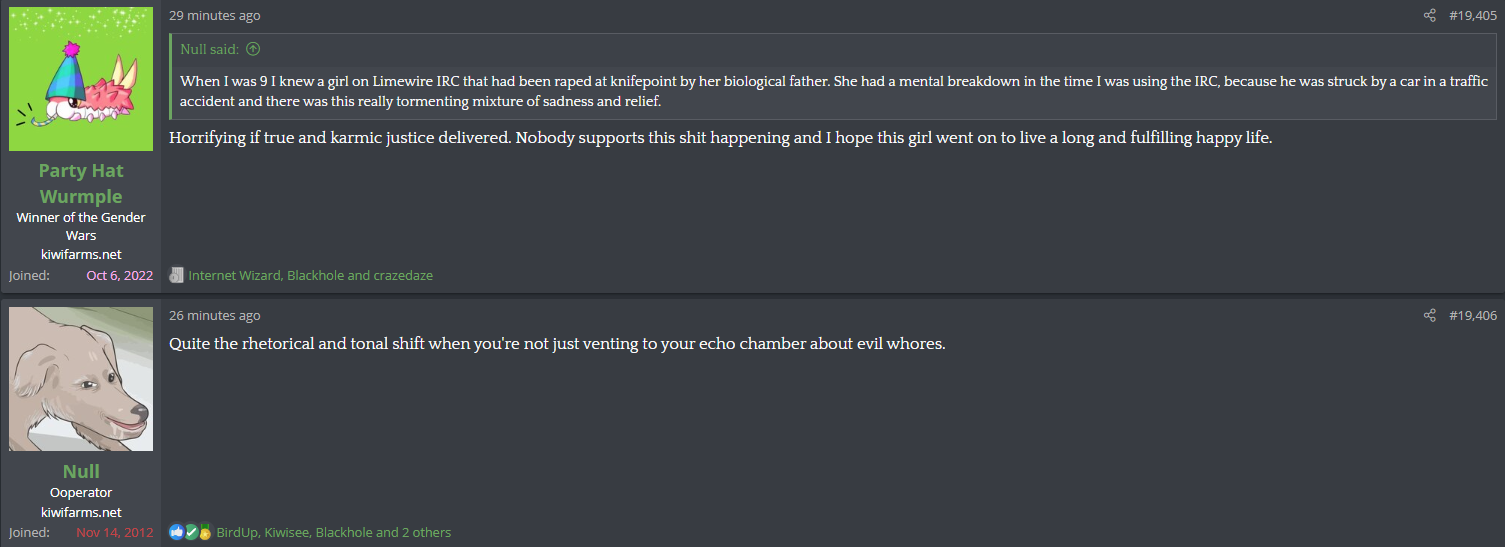Click the share icon on post #19,405
1505x547 pixels.
coord(1430,16)
